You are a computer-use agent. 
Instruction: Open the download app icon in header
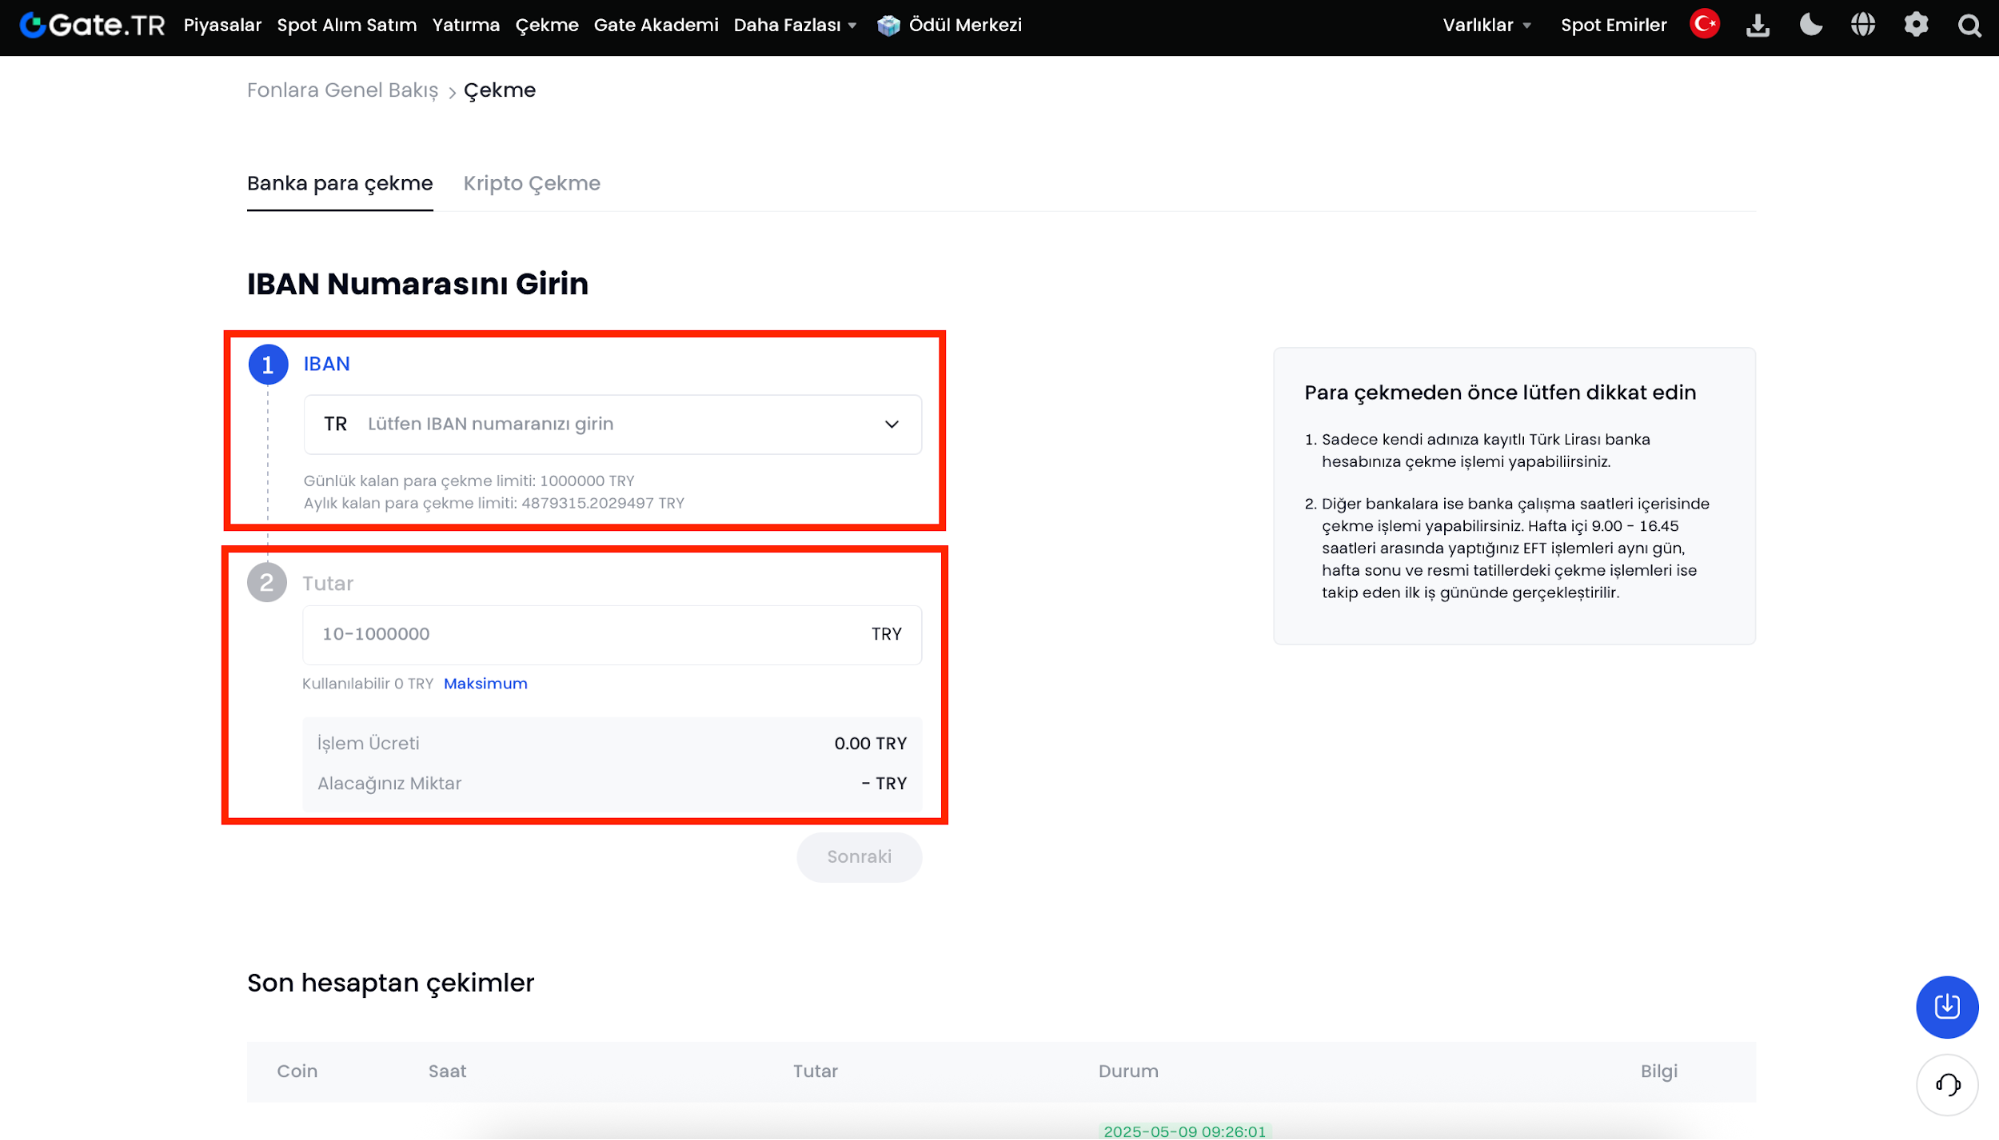click(x=1757, y=25)
